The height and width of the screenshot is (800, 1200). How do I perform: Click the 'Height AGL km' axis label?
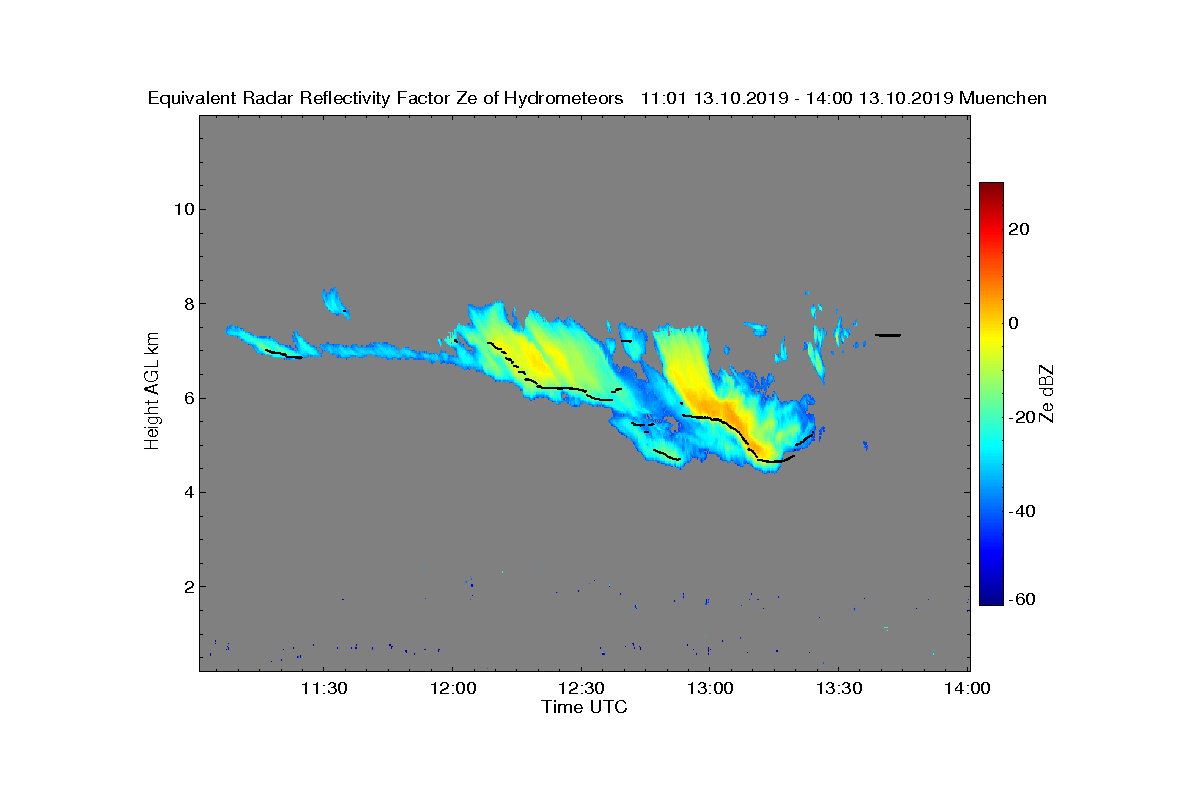pyautogui.click(x=152, y=392)
